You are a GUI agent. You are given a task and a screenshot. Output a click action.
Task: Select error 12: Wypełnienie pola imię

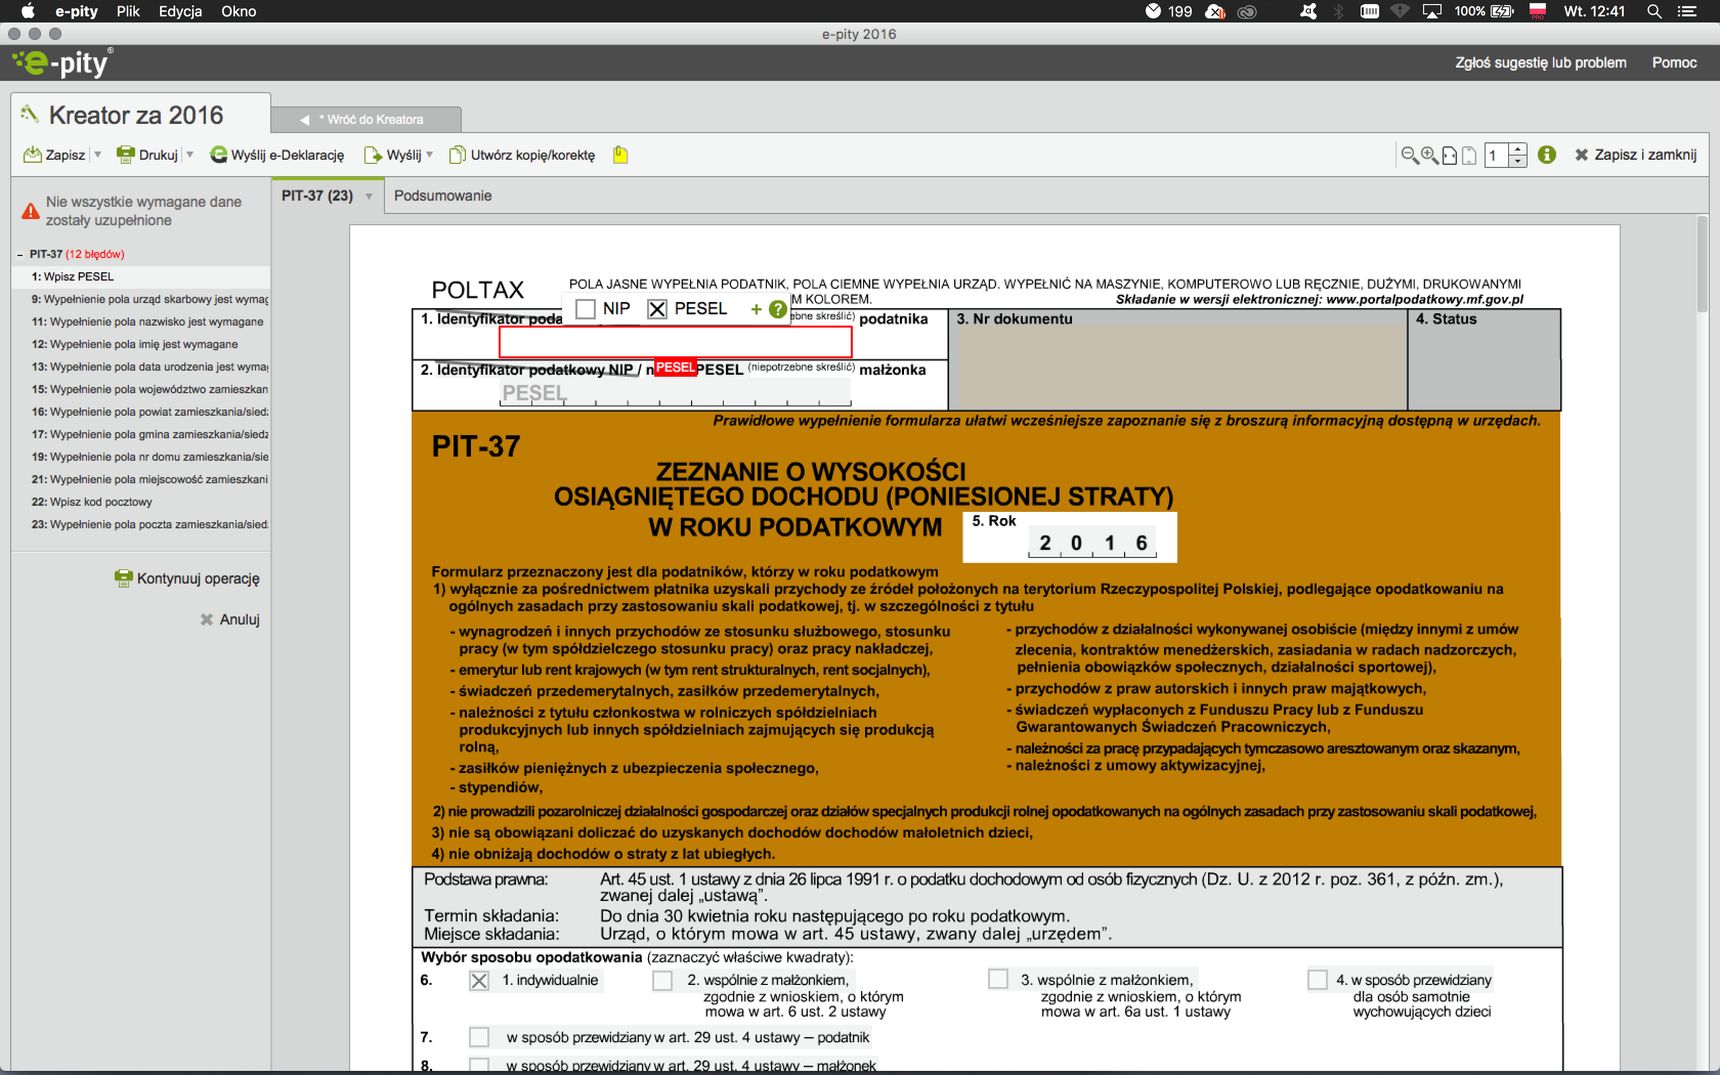[141, 344]
